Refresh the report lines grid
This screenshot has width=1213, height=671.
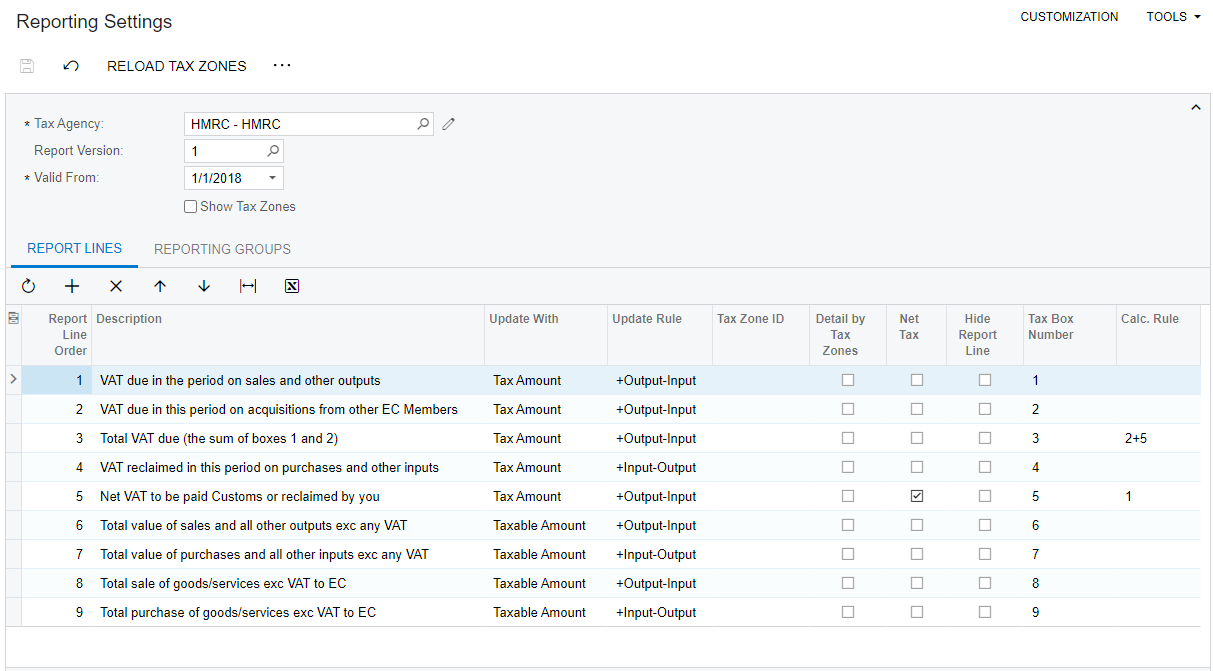point(28,286)
